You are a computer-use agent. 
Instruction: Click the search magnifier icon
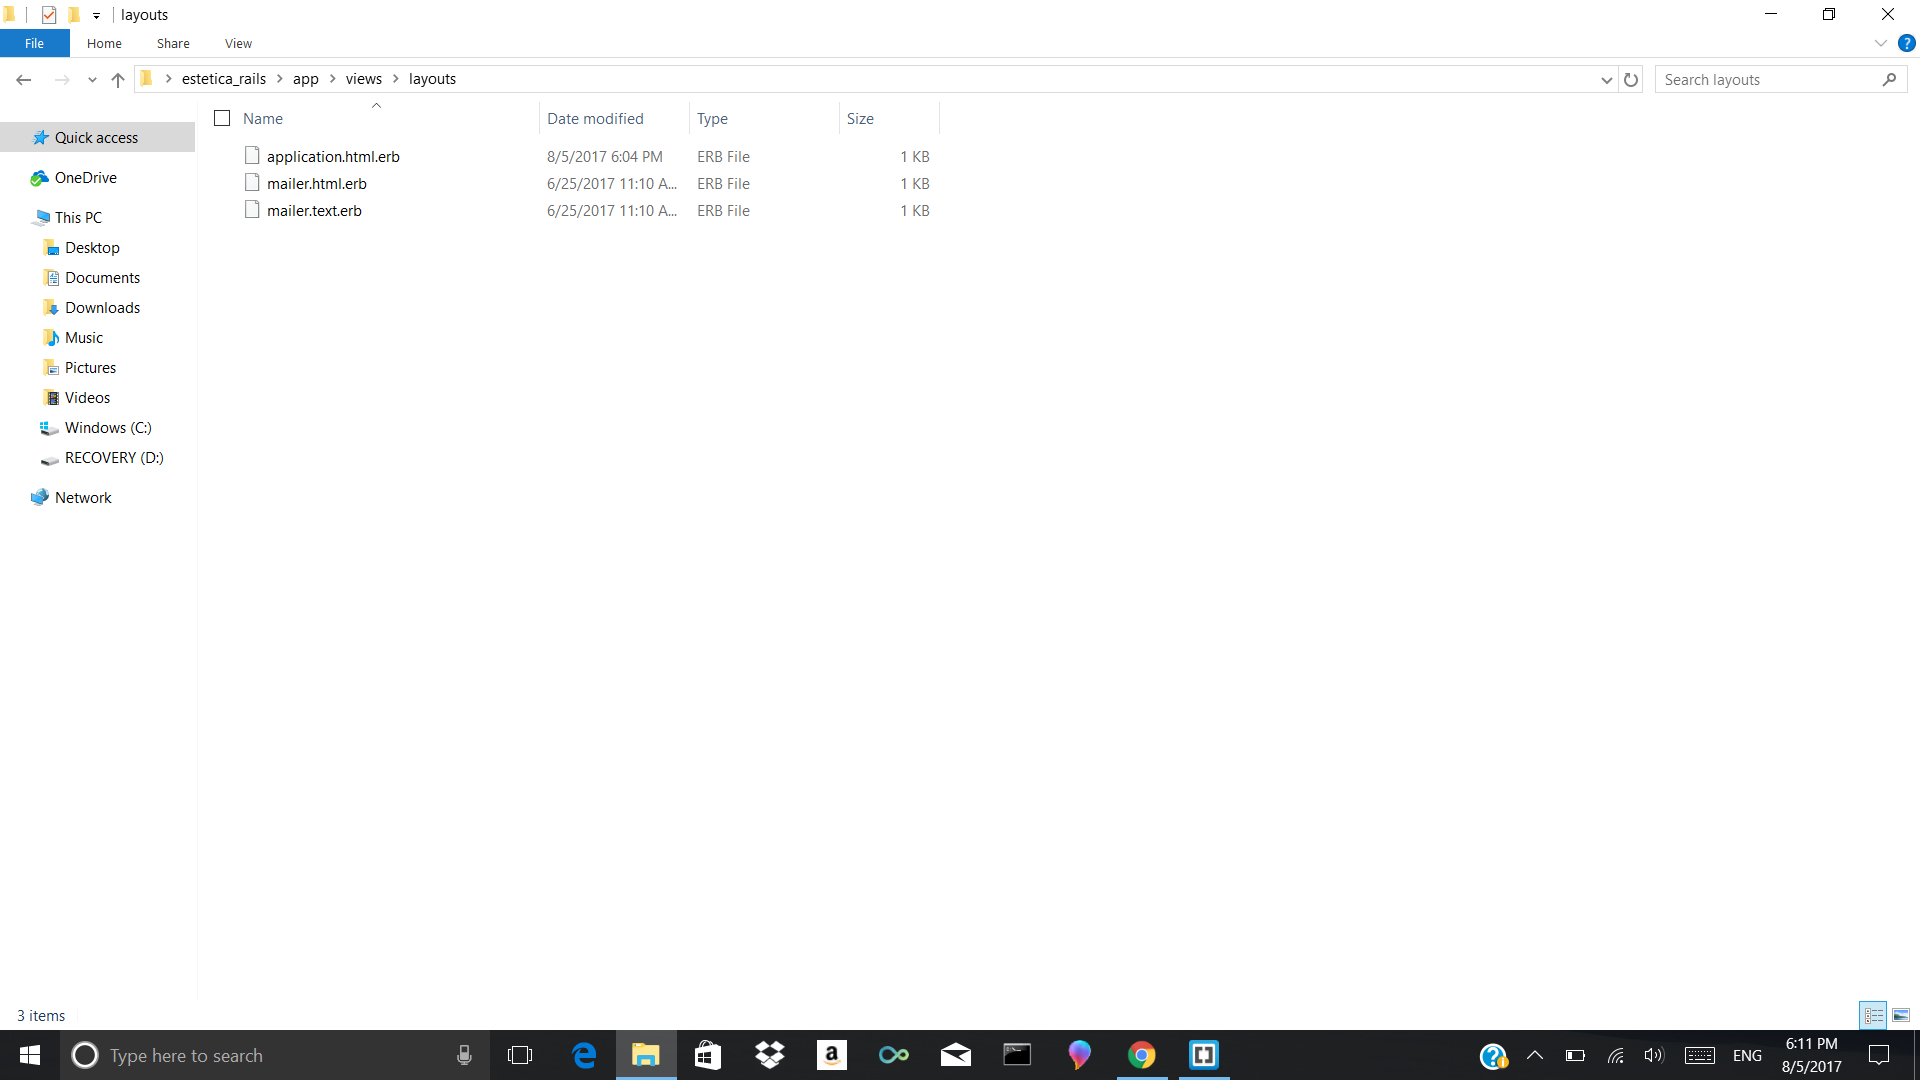coord(1889,79)
